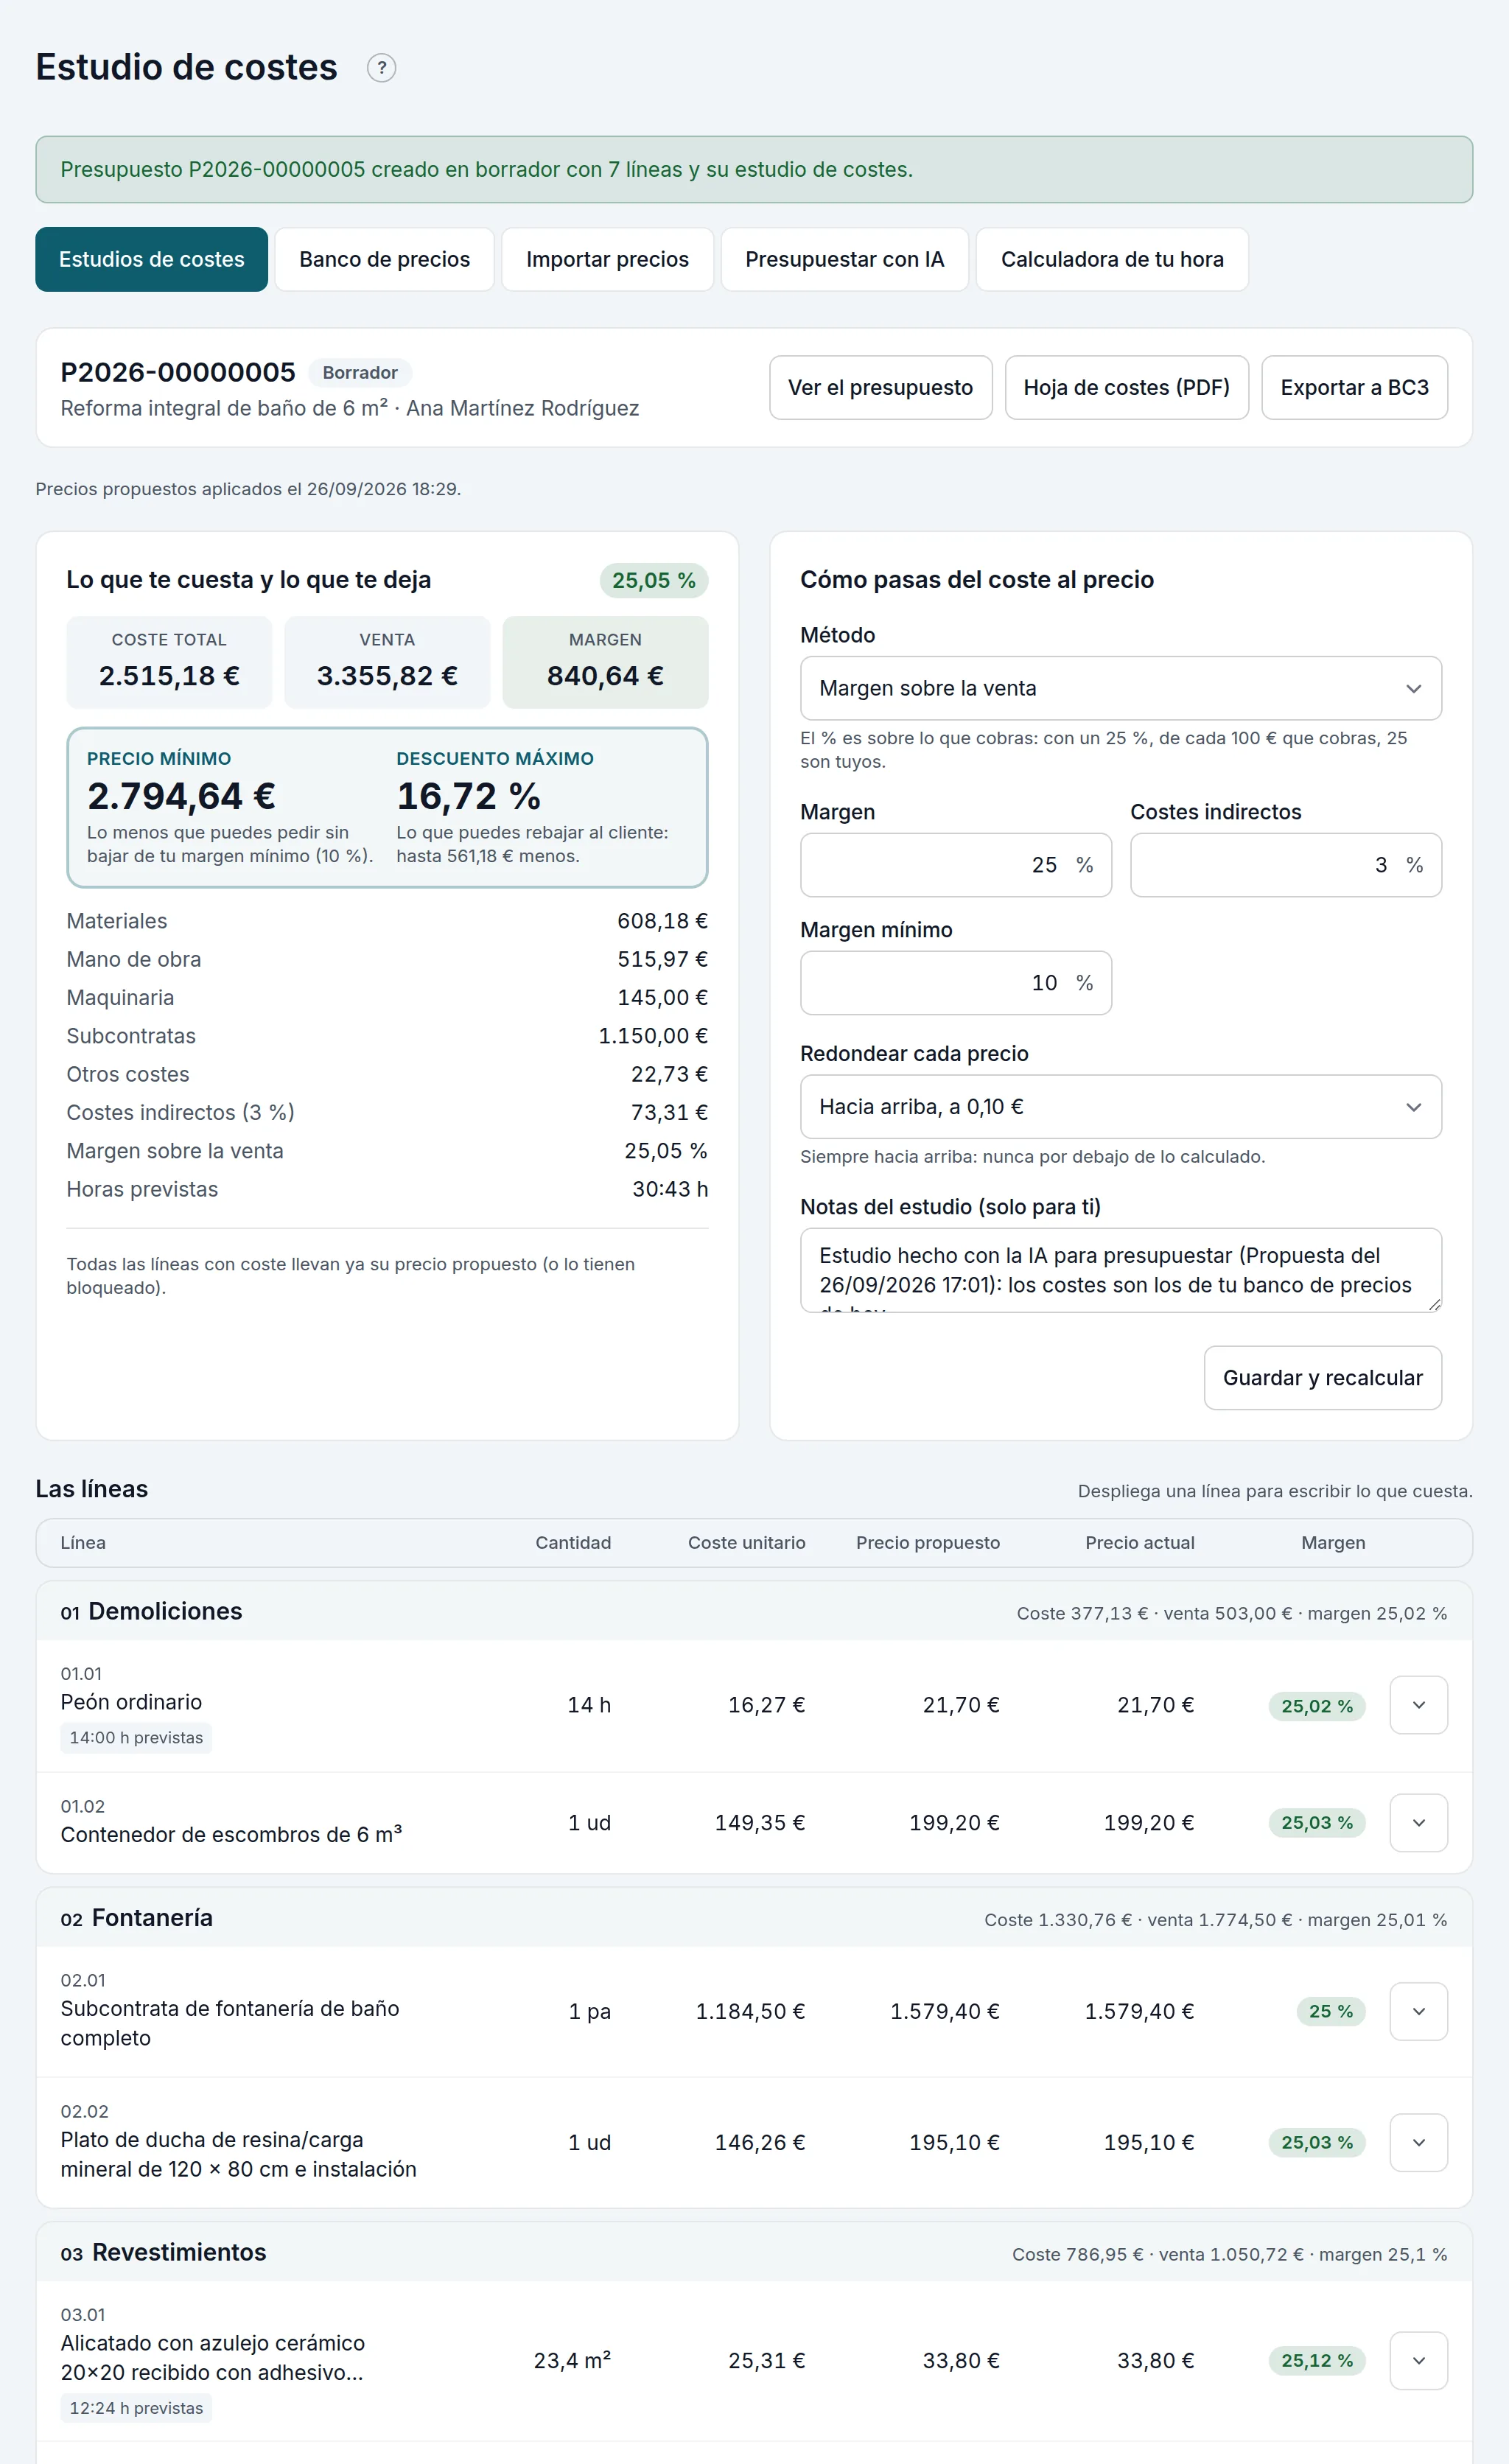The height and width of the screenshot is (2464, 1509).
Task: Click Ver el presupuesto button
Action: [x=880, y=387]
